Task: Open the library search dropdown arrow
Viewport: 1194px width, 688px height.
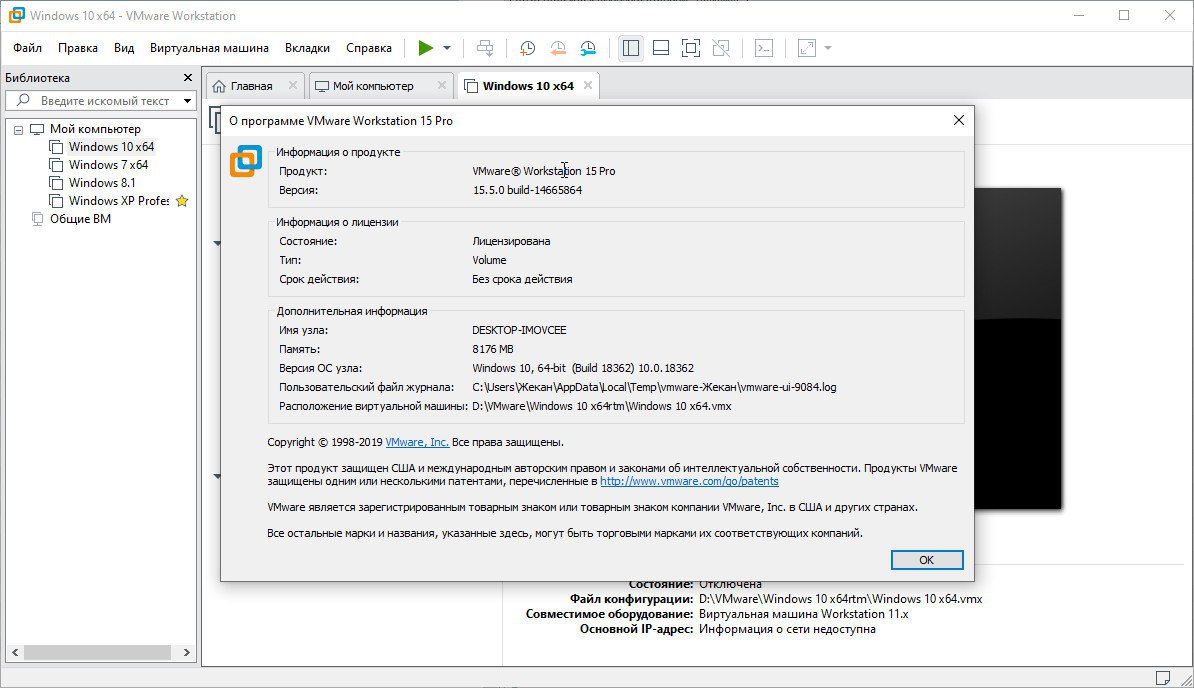Action: pos(187,100)
